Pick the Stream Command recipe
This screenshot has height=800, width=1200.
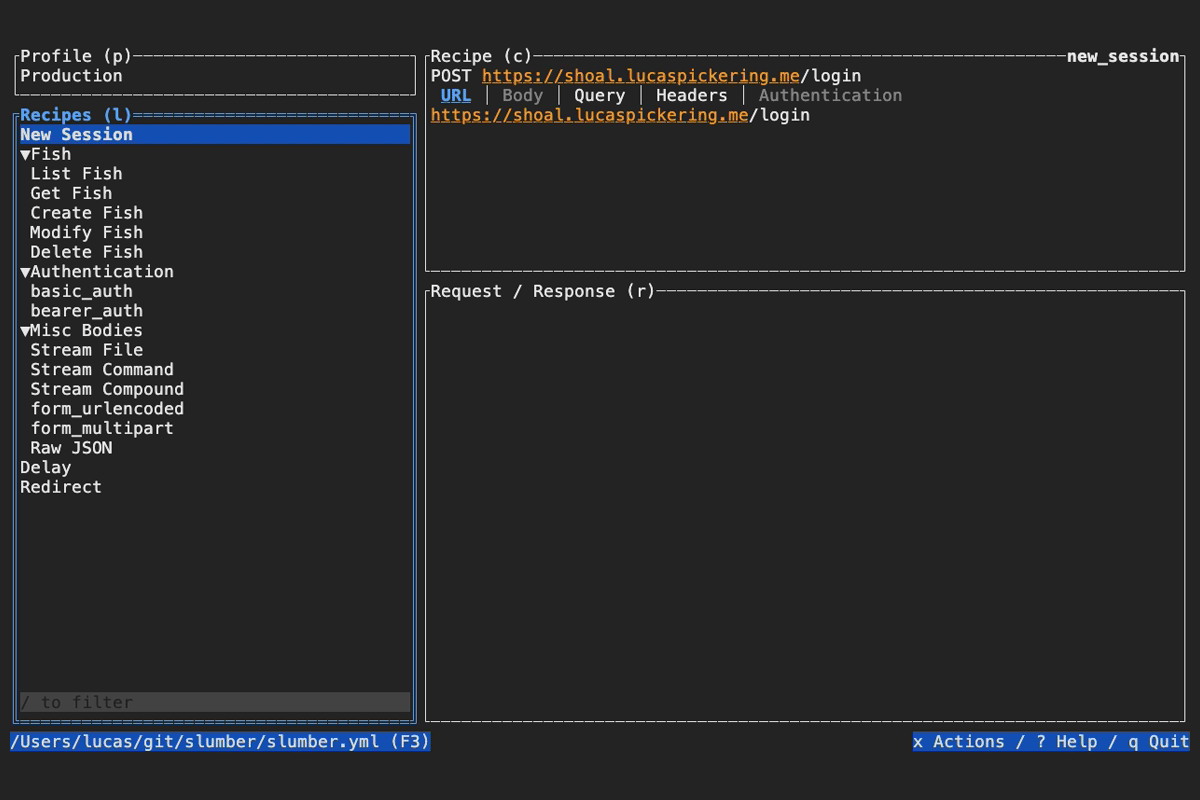[x=101, y=370]
